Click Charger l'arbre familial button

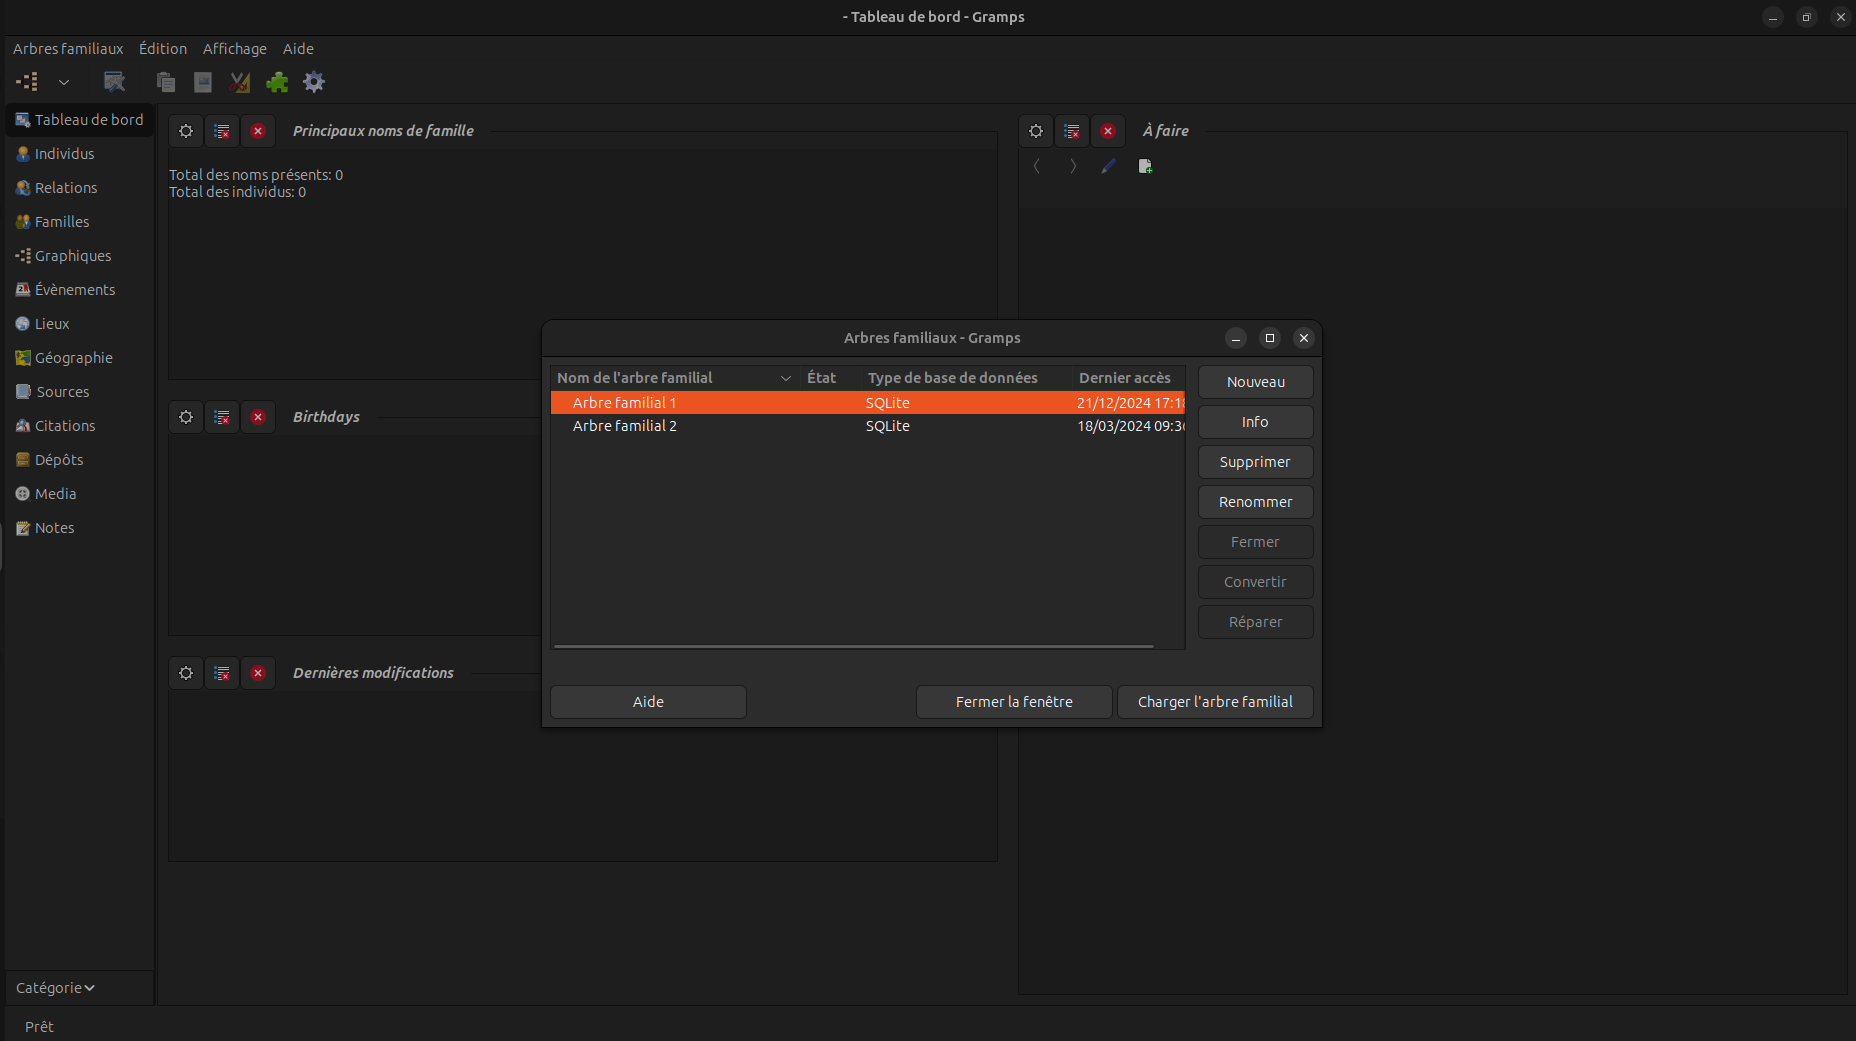point(1215,702)
